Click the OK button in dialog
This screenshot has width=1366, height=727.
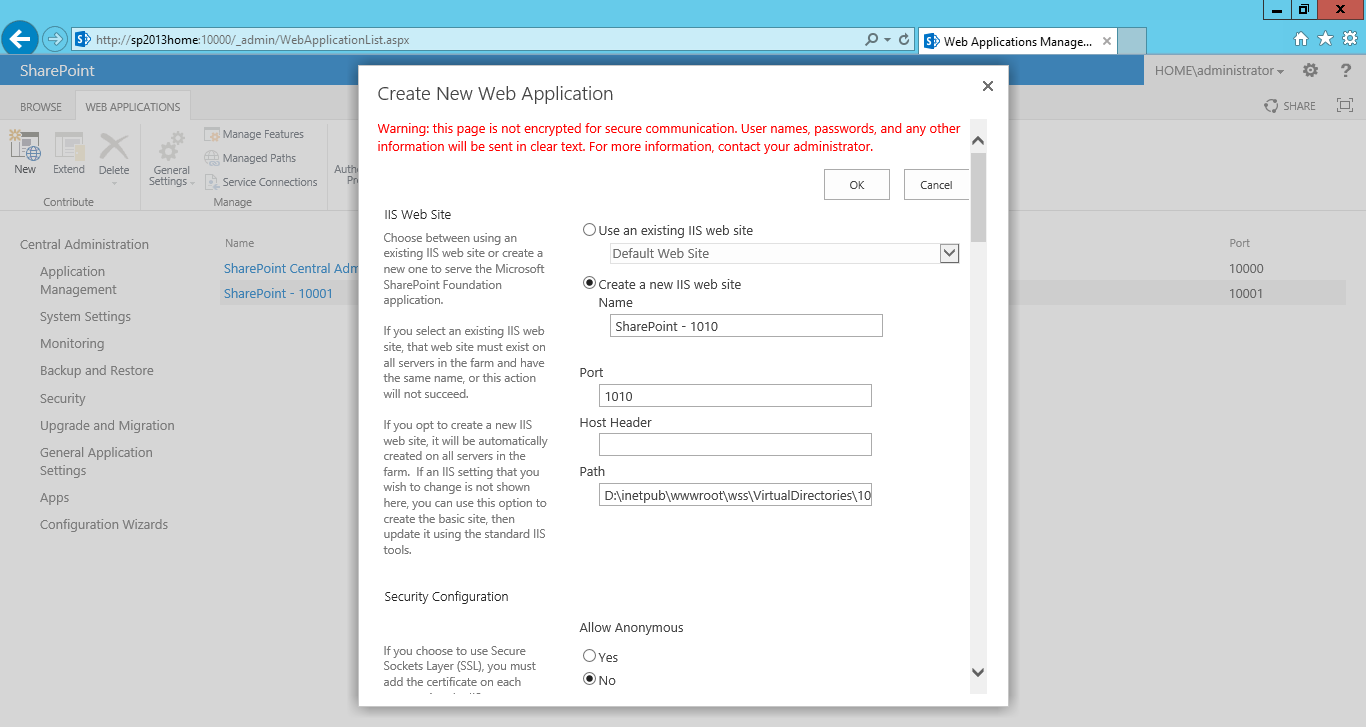(x=857, y=185)
